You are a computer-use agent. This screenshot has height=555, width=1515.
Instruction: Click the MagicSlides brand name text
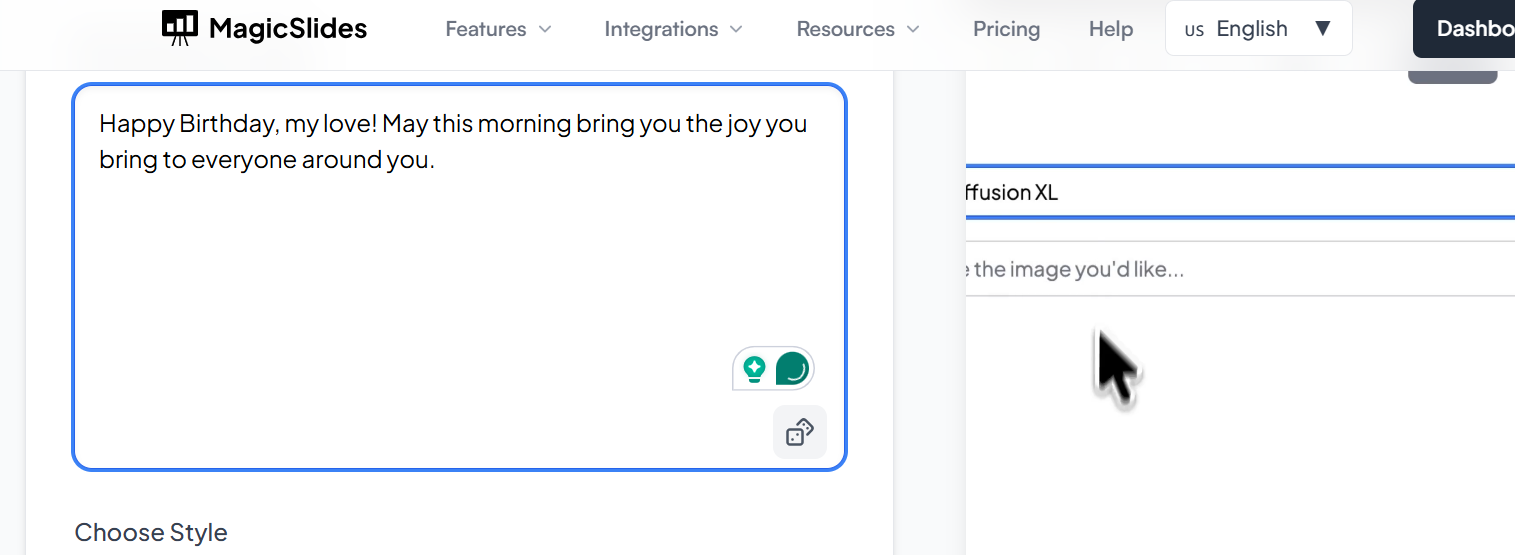click(x=288, y=29)
